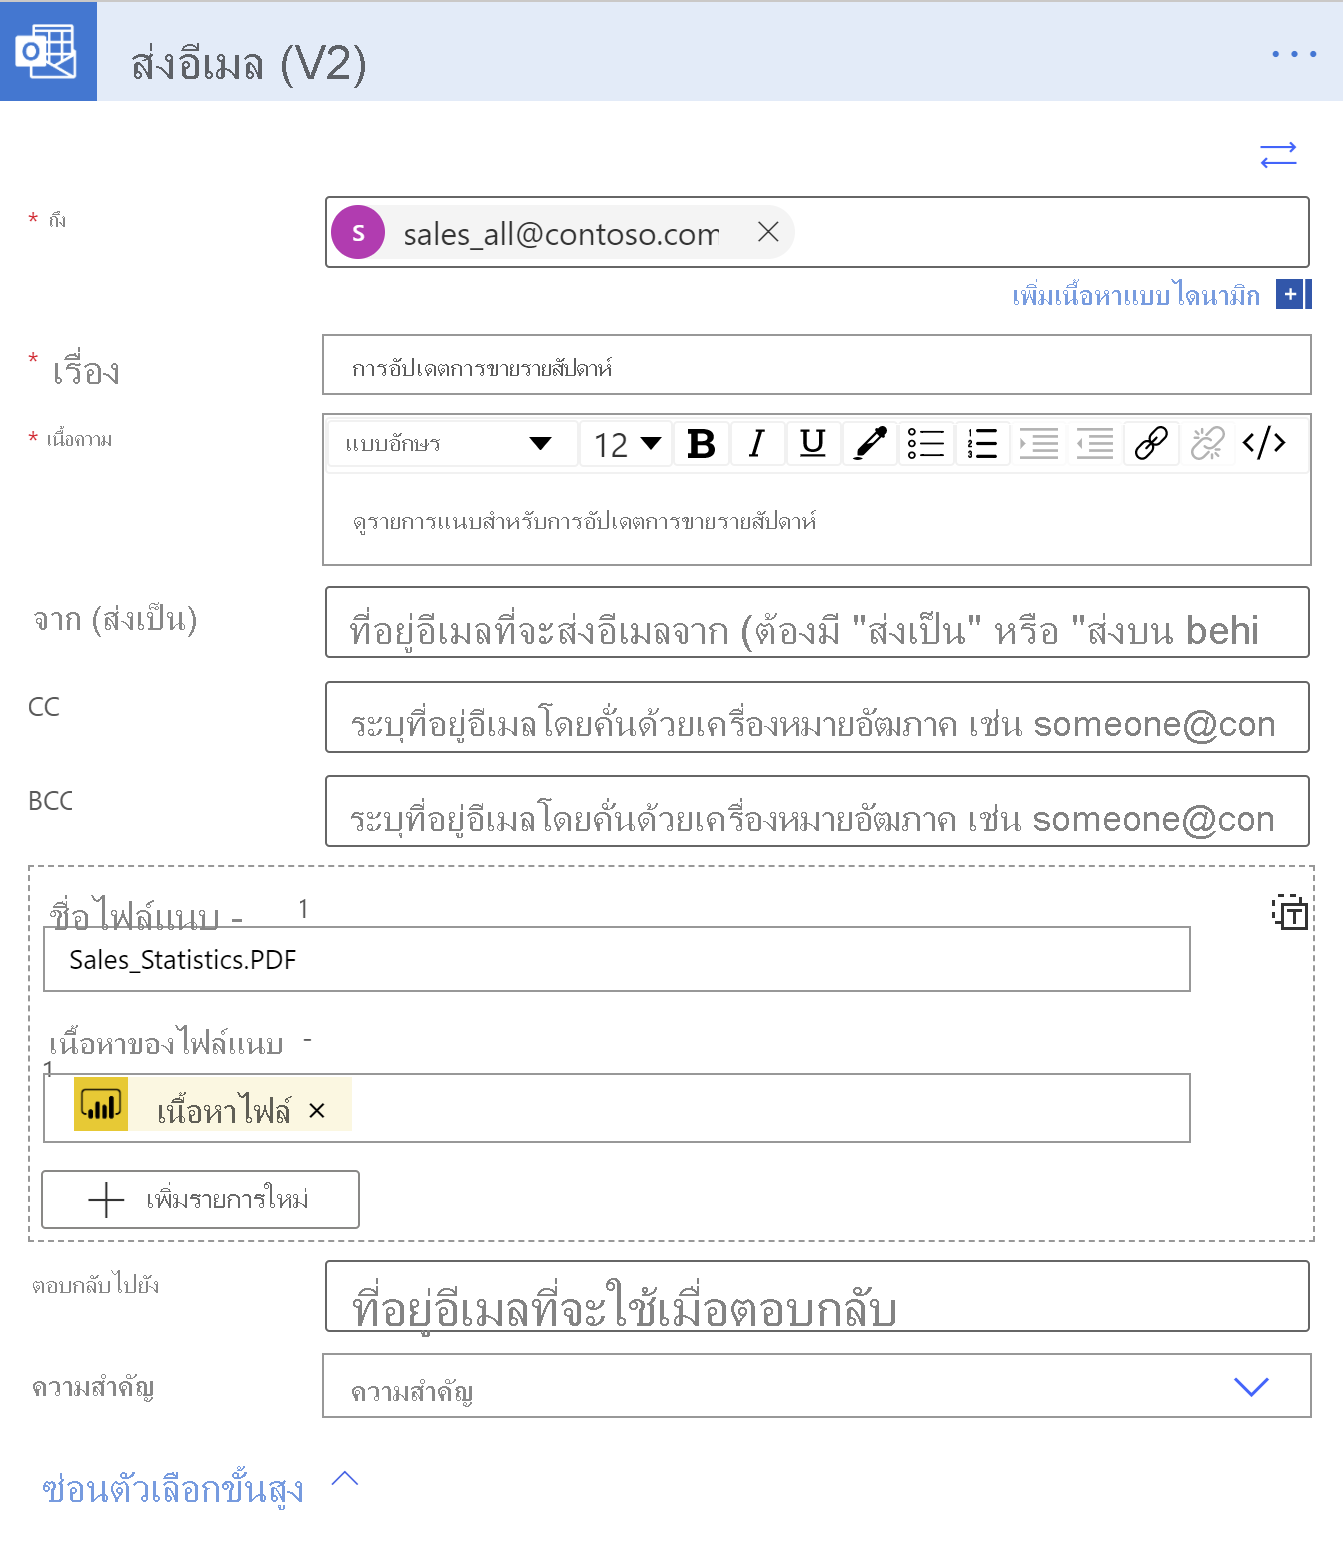Insert a hyperlink
The image size is (1343, 1545).
(x=1151, y=443)
